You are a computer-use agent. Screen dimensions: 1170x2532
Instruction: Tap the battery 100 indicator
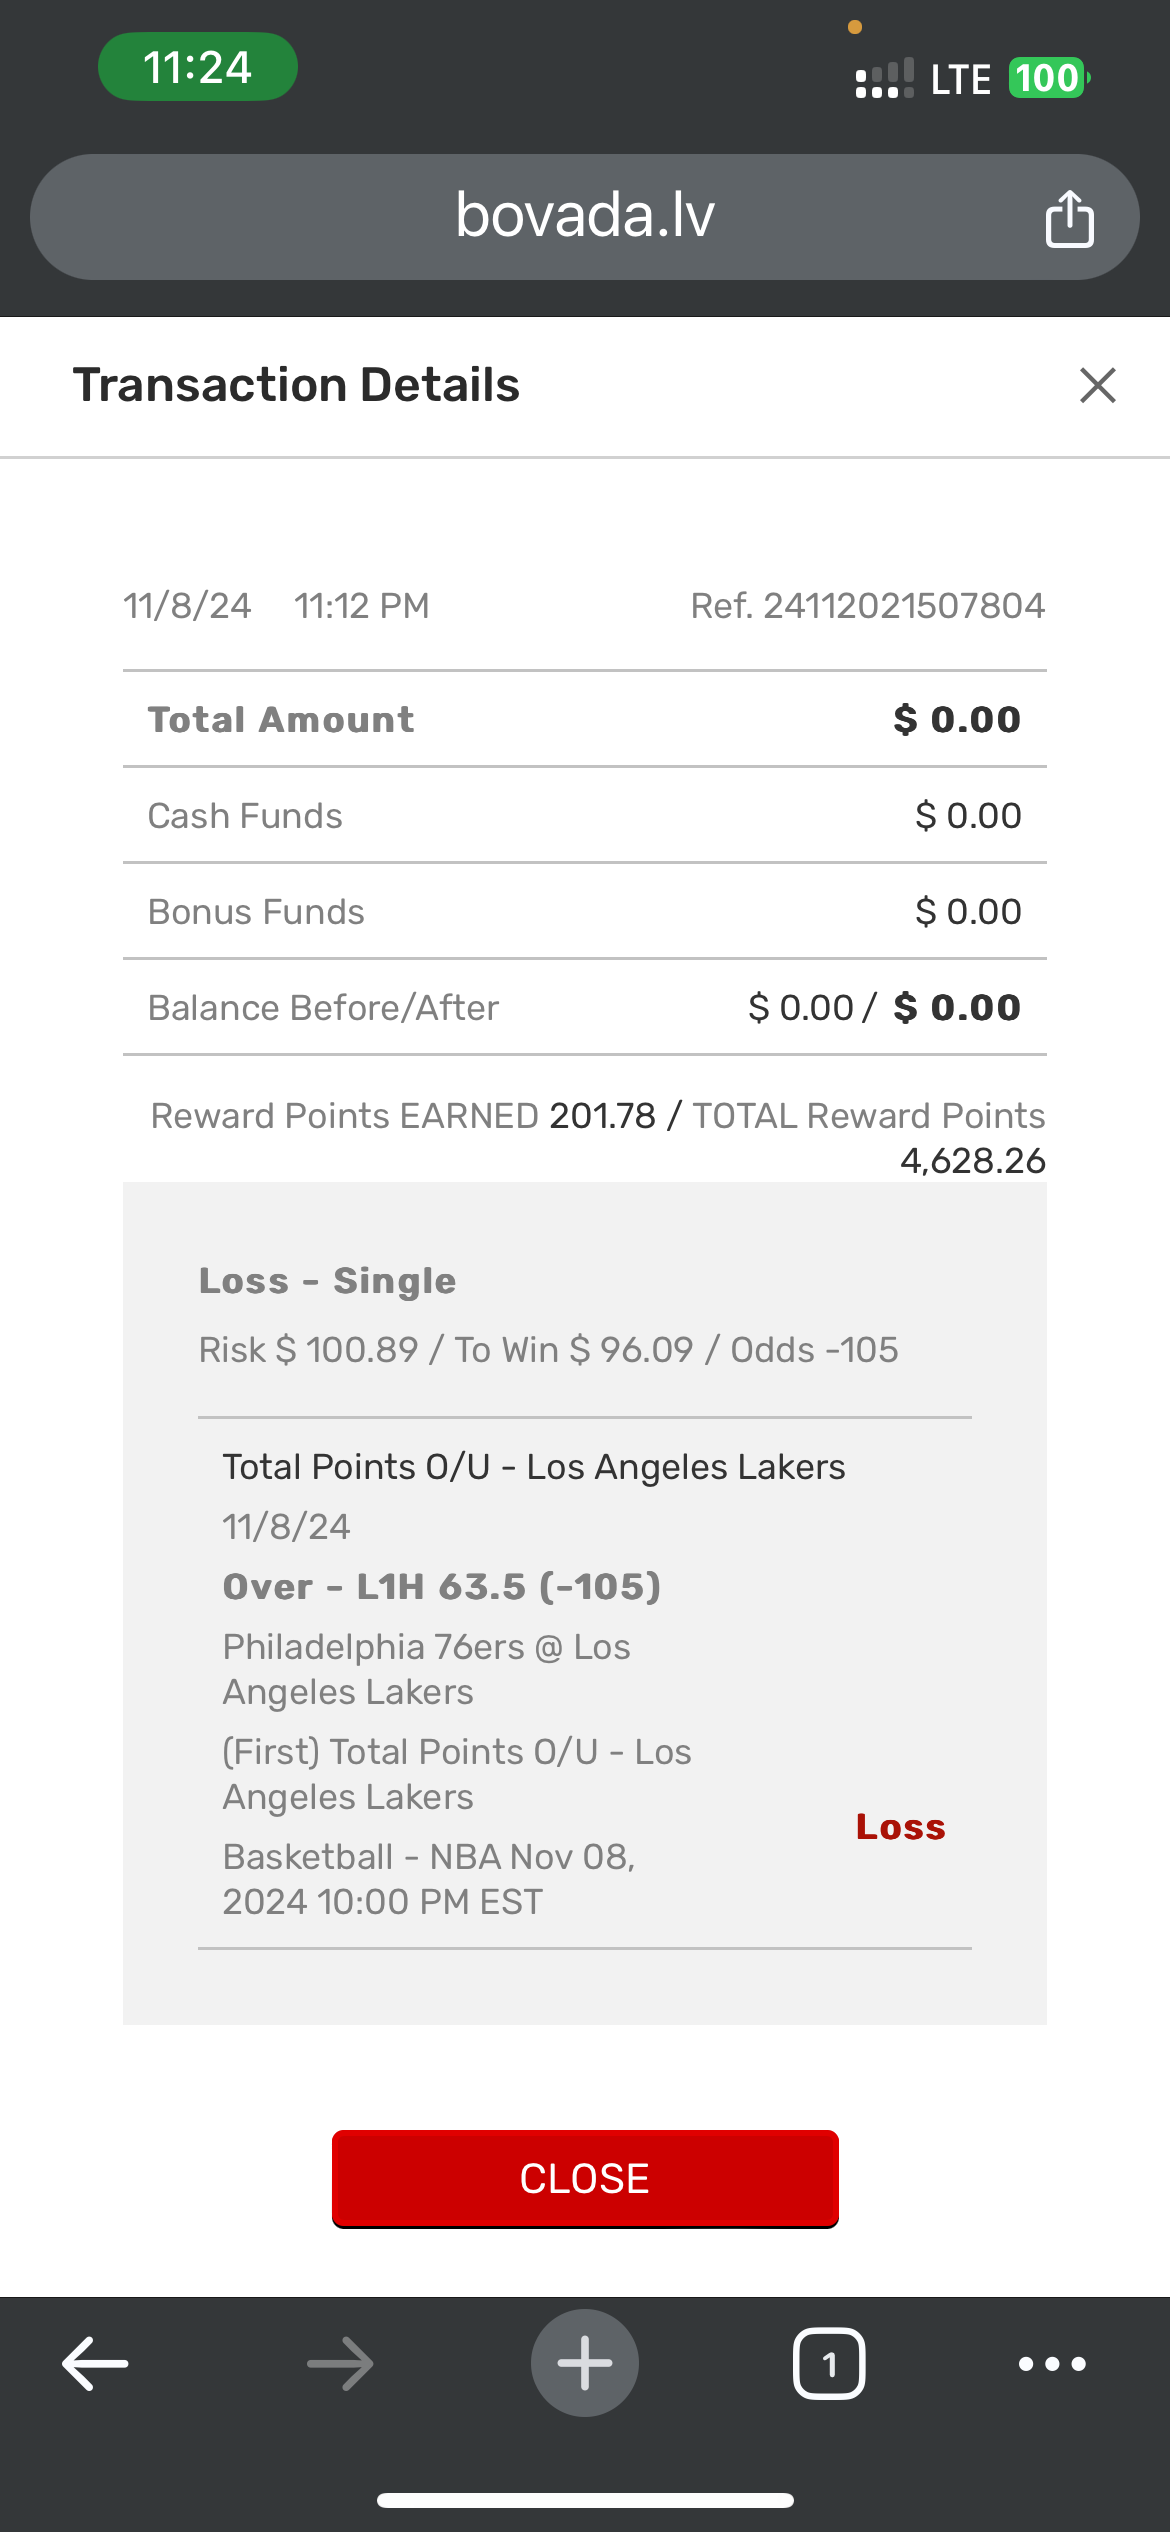tap(1047, 78)
